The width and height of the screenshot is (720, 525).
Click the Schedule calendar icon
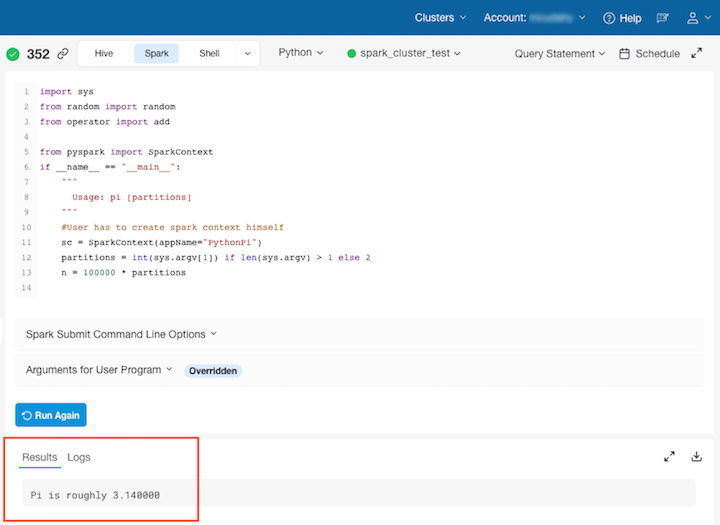624,54
